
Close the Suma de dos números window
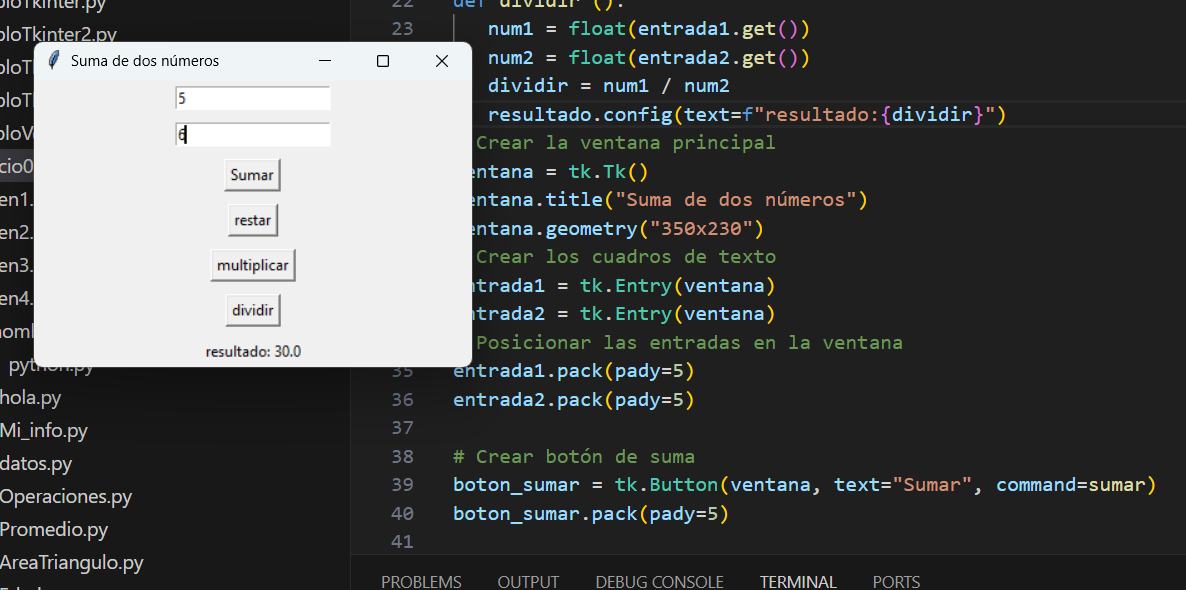[442, 61]
